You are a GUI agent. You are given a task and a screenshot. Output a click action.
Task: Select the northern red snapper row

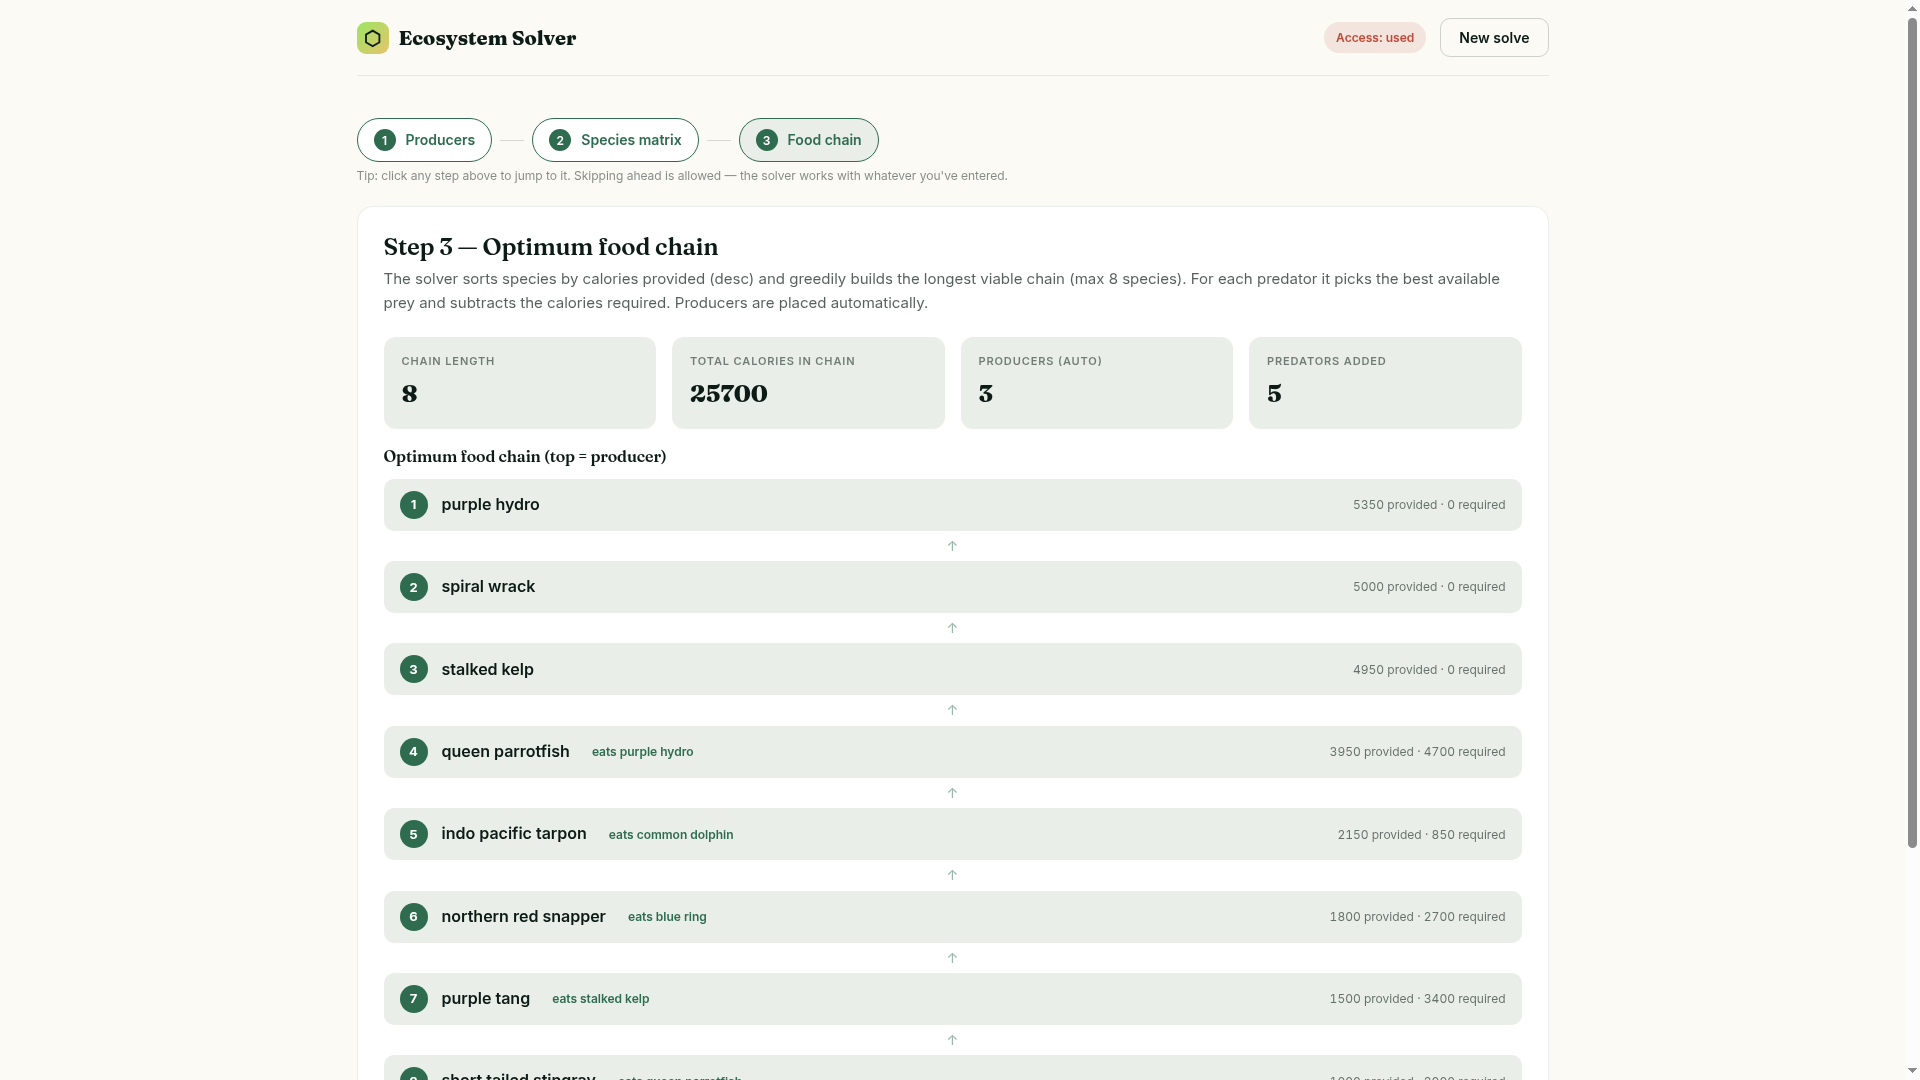[952, 917]
